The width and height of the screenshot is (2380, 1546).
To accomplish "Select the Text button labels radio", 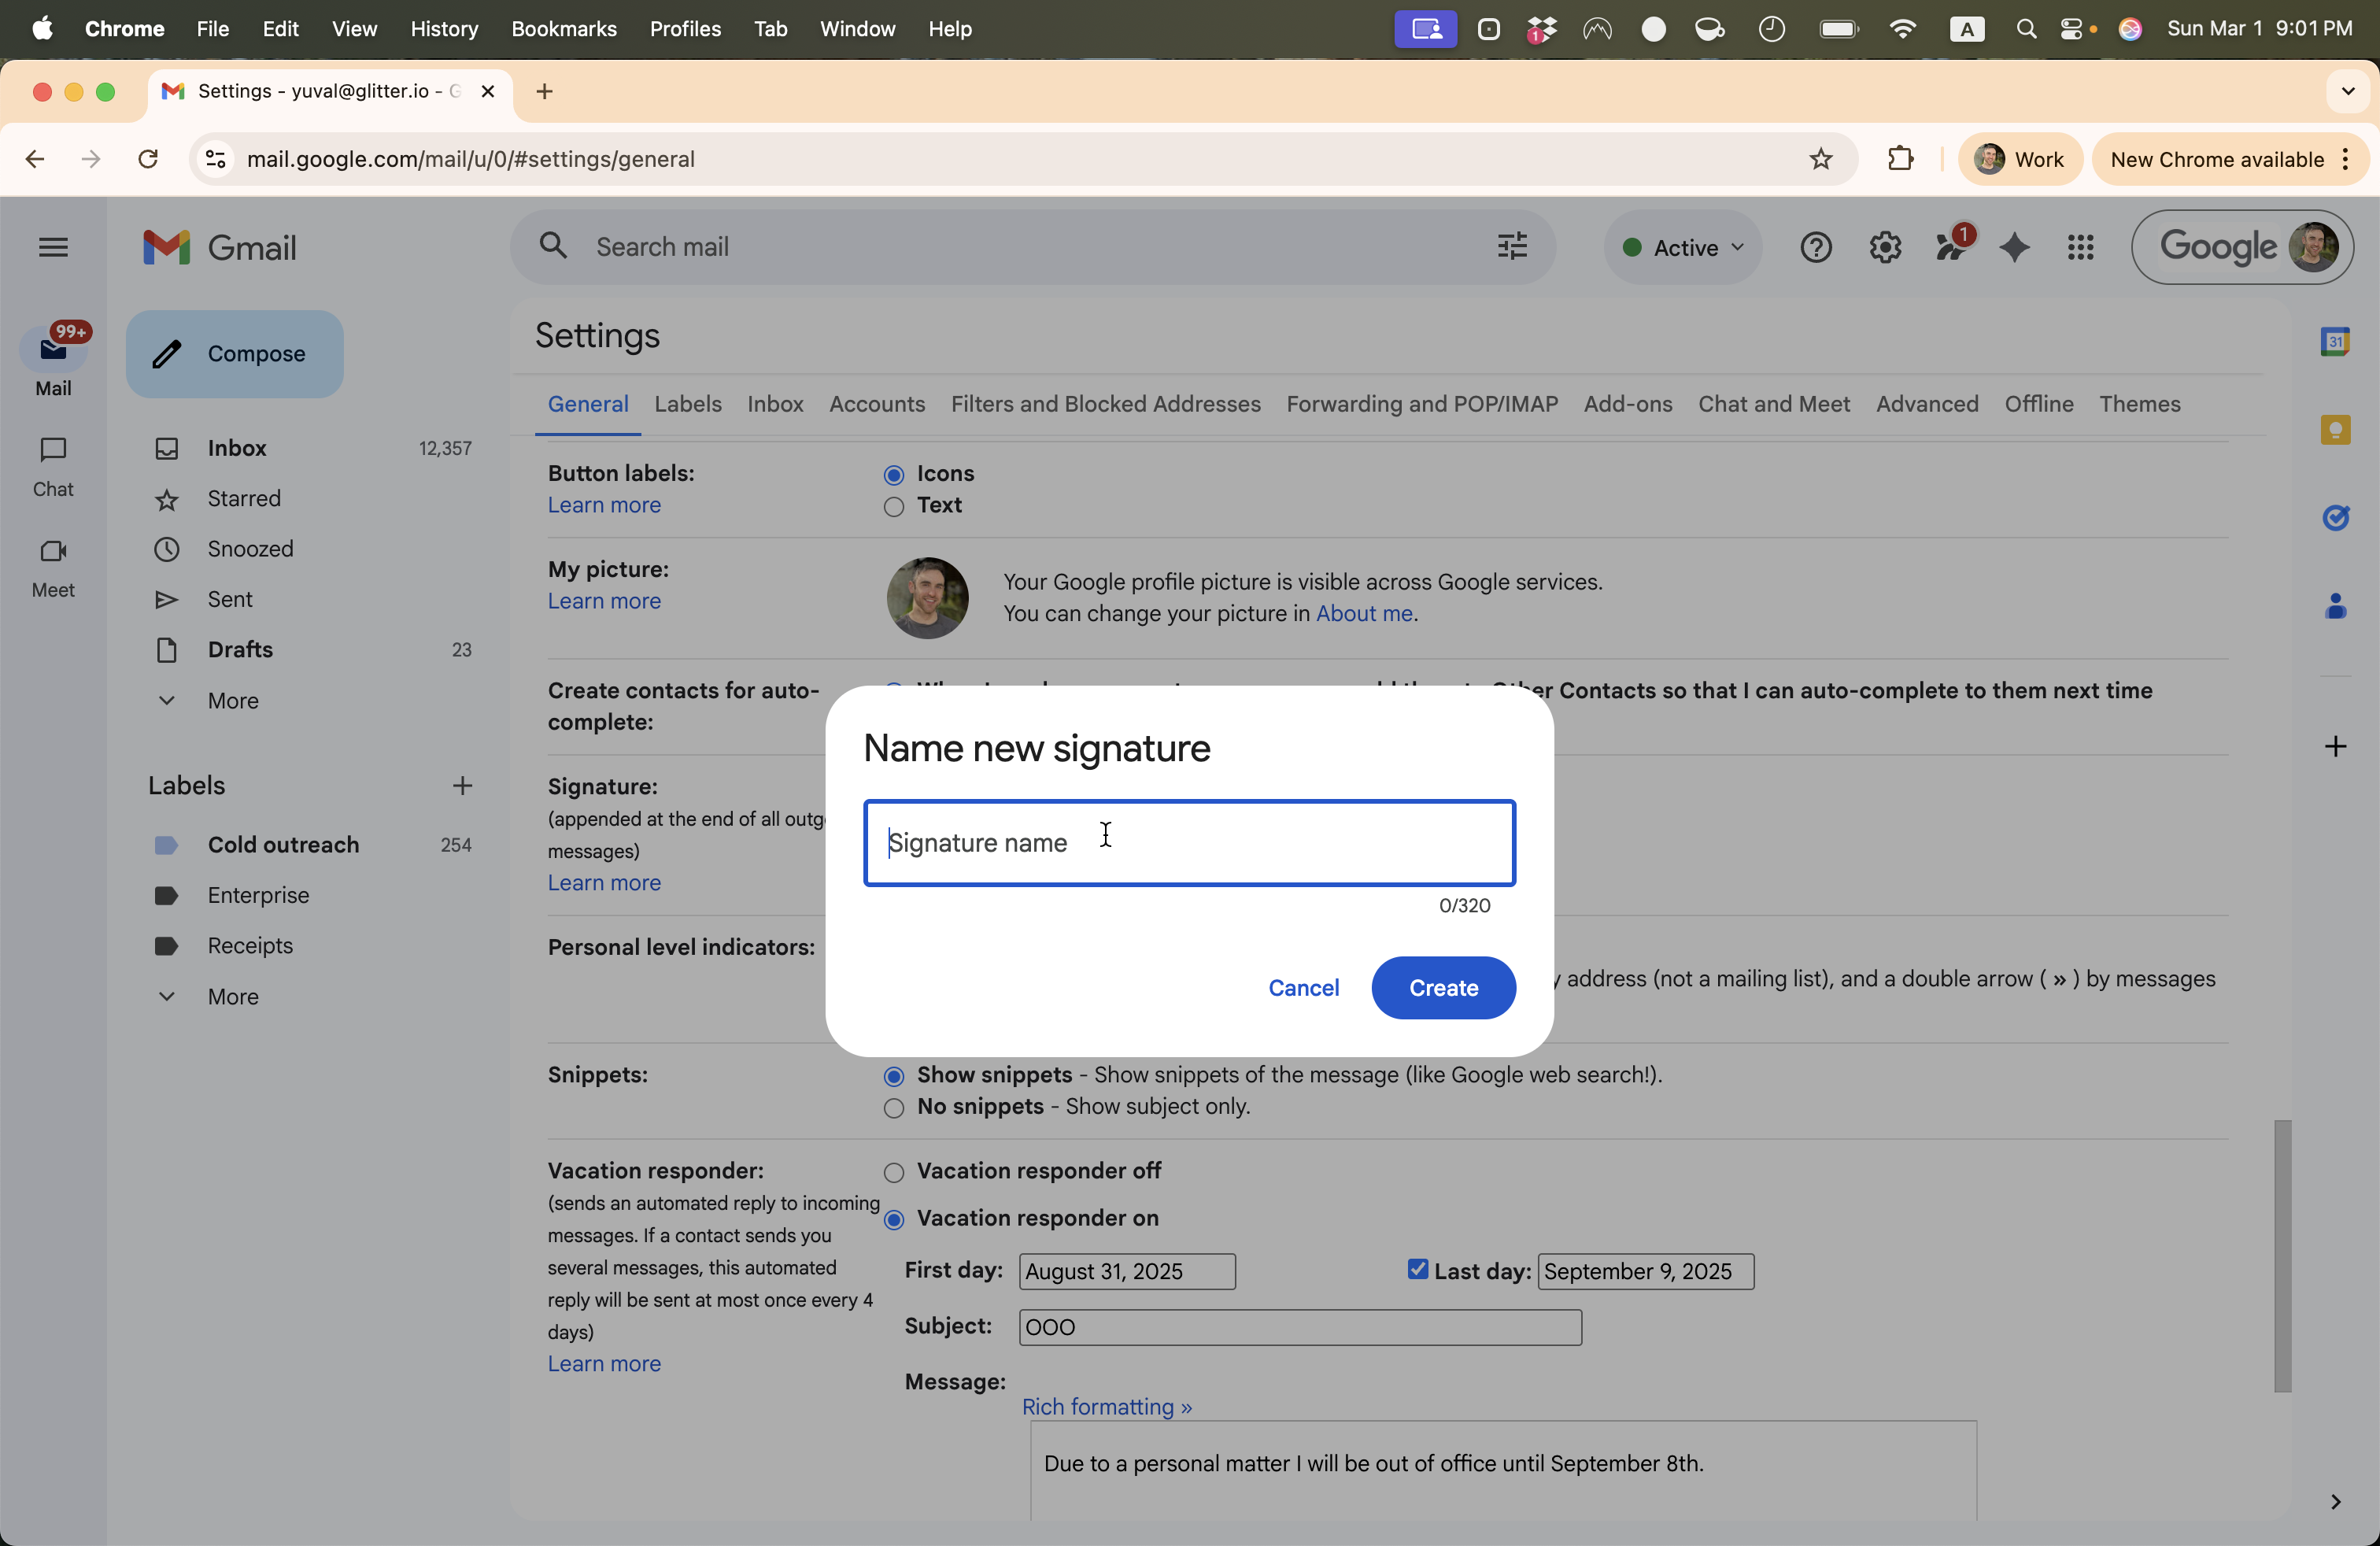I will pyautogui.click(x=894, y=507).
